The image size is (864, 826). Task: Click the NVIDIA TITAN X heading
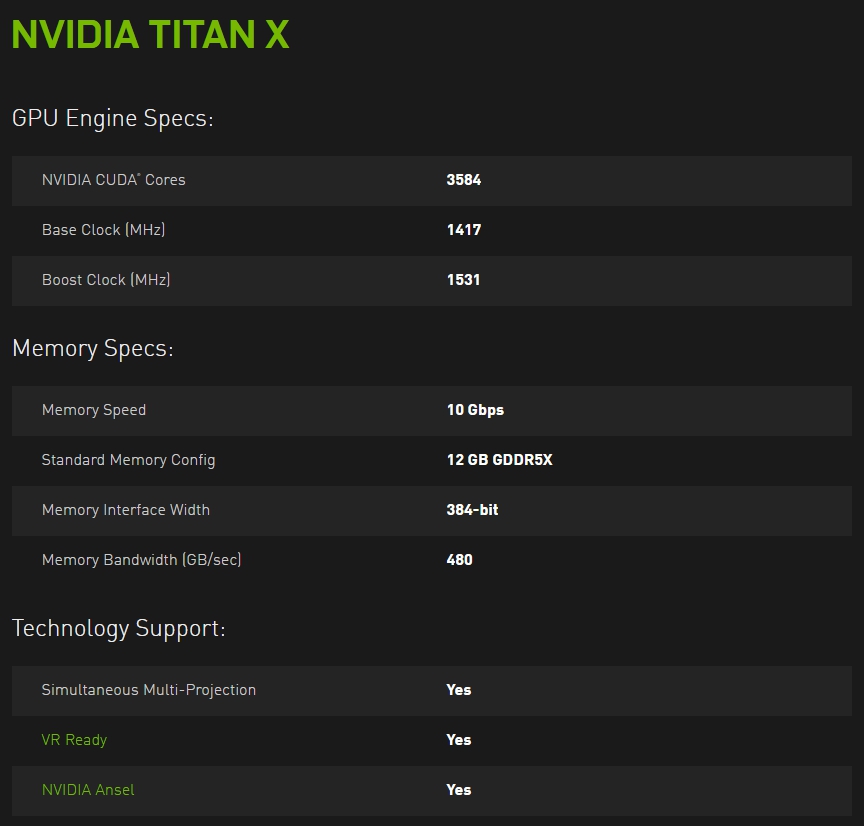point(150,34)
